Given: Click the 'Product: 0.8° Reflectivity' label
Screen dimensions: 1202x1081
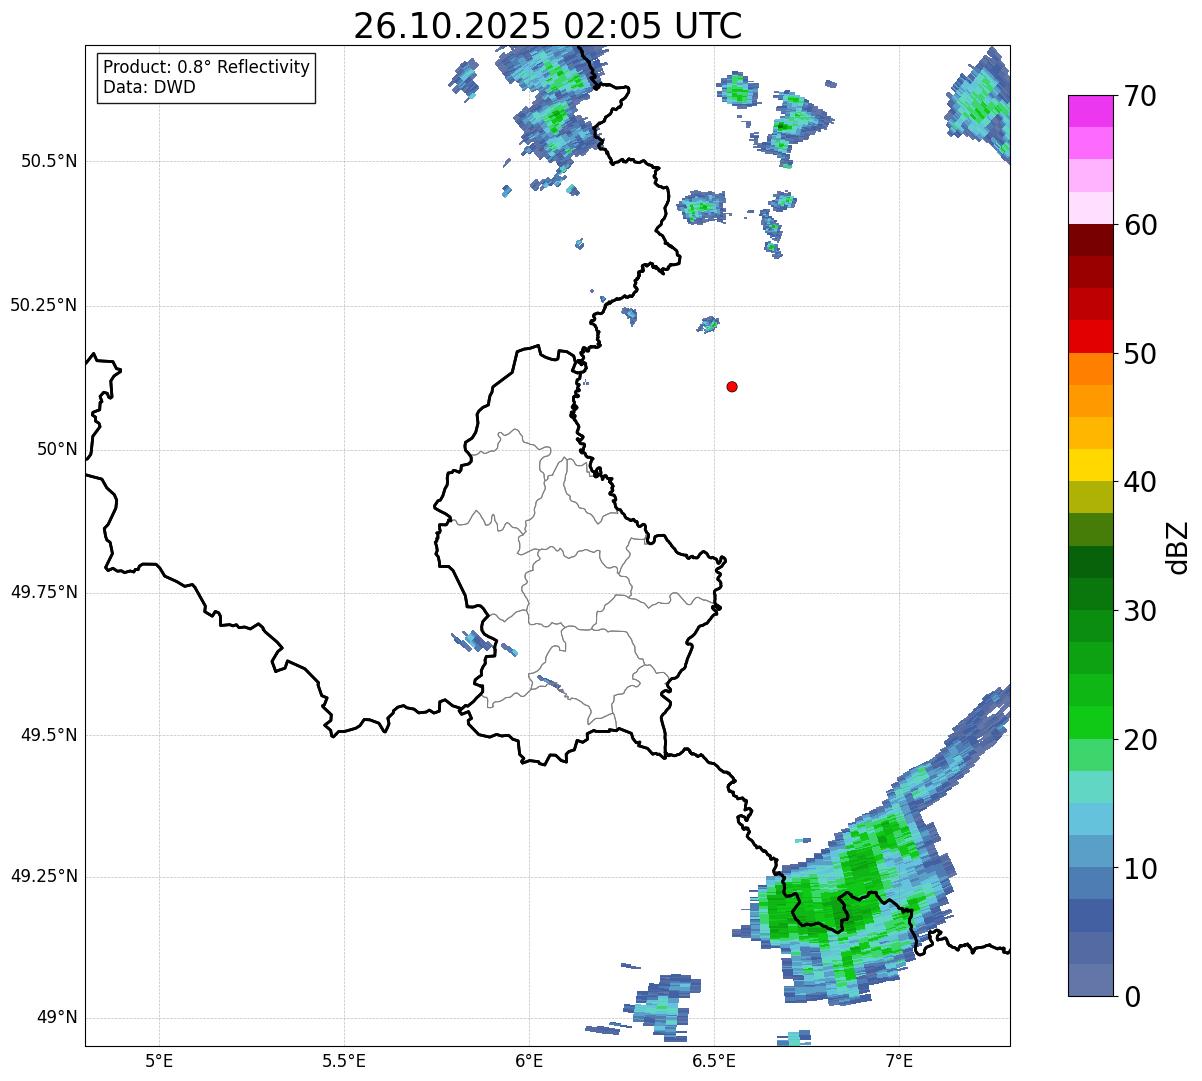Looking at the screenshot, I should pyautogui.click(x=207, y=67).
